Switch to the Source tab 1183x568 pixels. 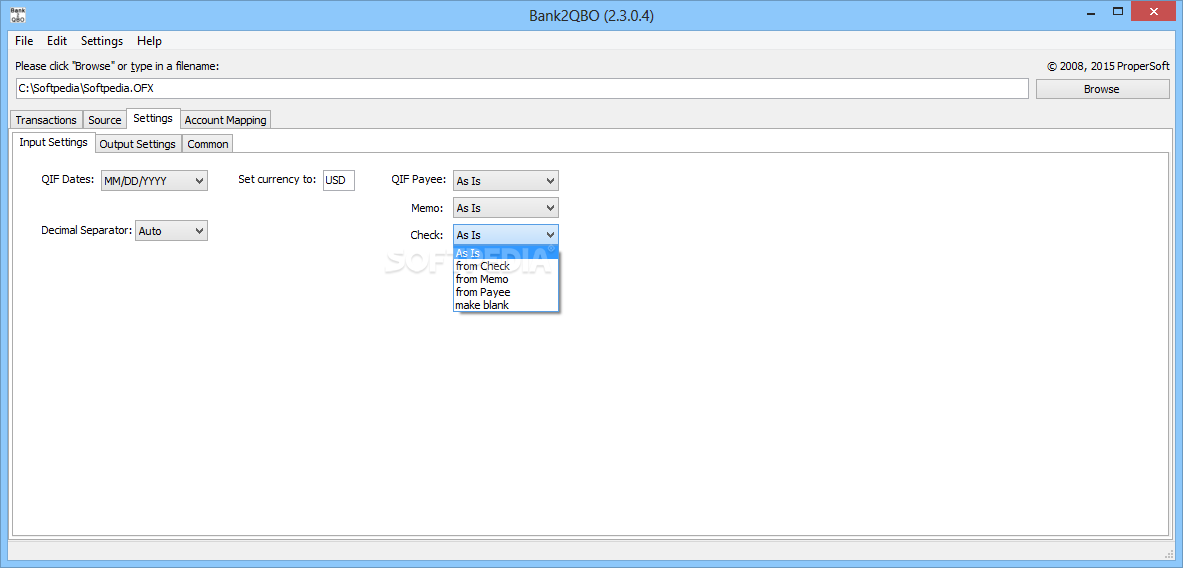pos(105,120)
